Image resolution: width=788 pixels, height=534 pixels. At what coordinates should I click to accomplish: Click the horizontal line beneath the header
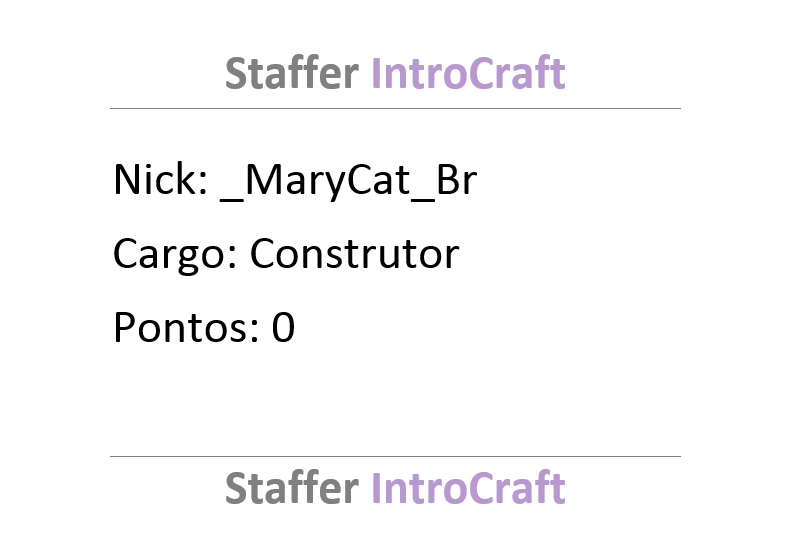pos(395,108)
